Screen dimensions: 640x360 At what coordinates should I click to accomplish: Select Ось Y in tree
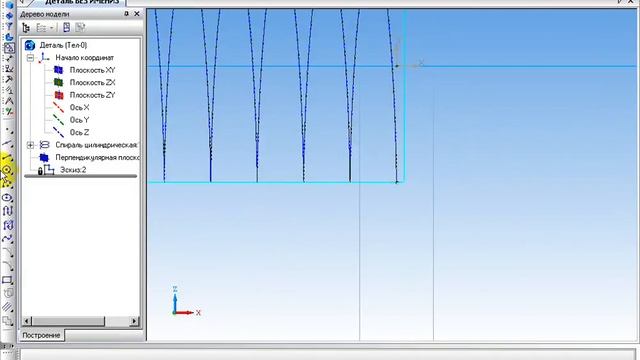pos(79,120)
